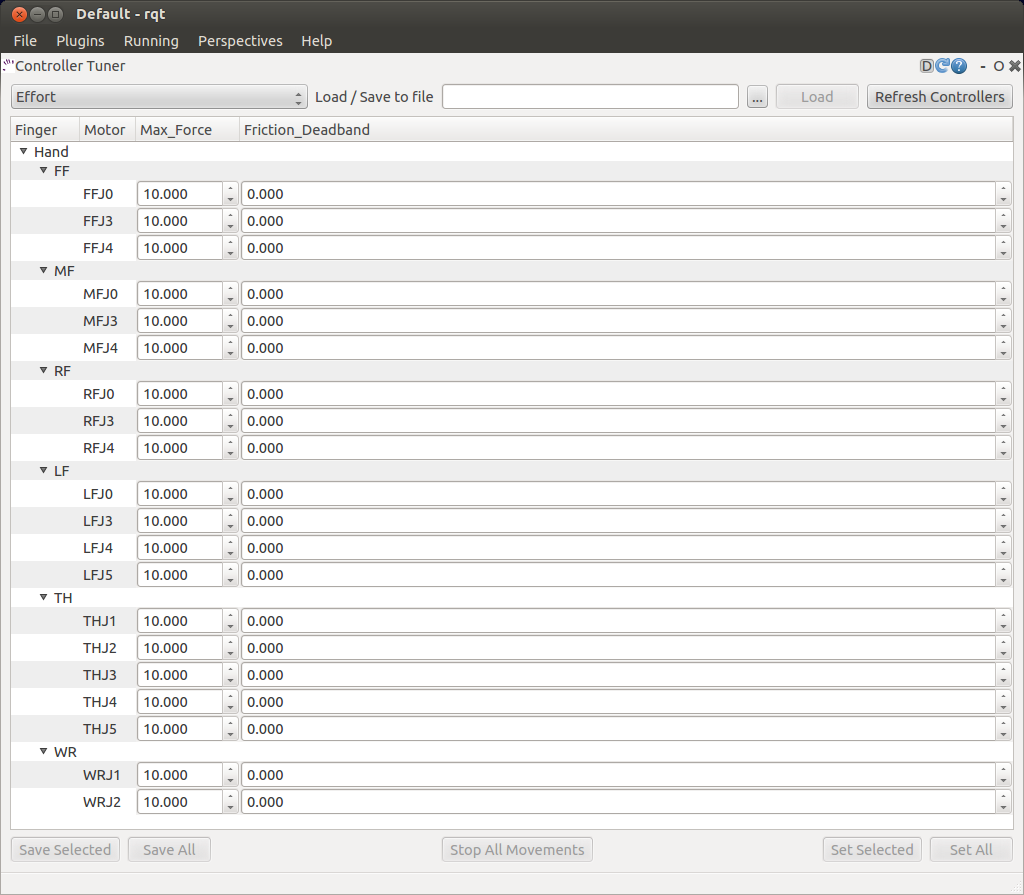
Task: Click the '...' browse file button
Action: click(x=757, y=97)
